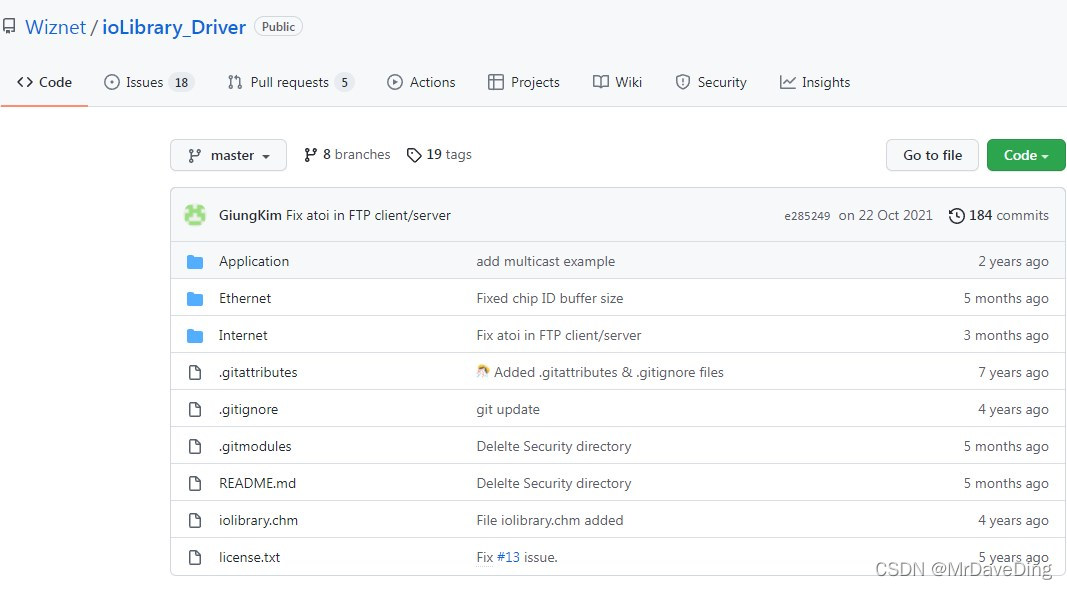This screenshot has width=1067, height=589.
Task: Open the Wiznet owner link
Action: tap(56, 27)
